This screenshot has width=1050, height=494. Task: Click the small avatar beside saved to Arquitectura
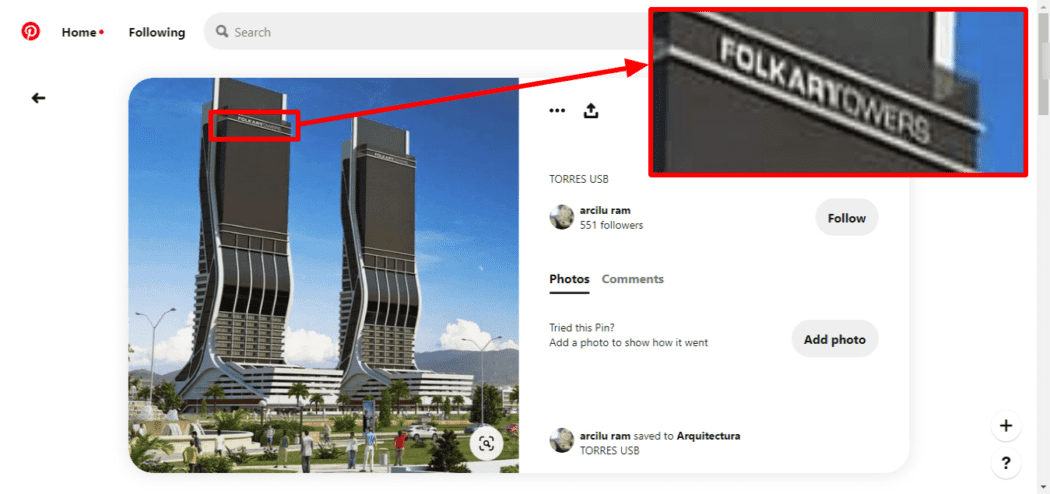(562, 440)
